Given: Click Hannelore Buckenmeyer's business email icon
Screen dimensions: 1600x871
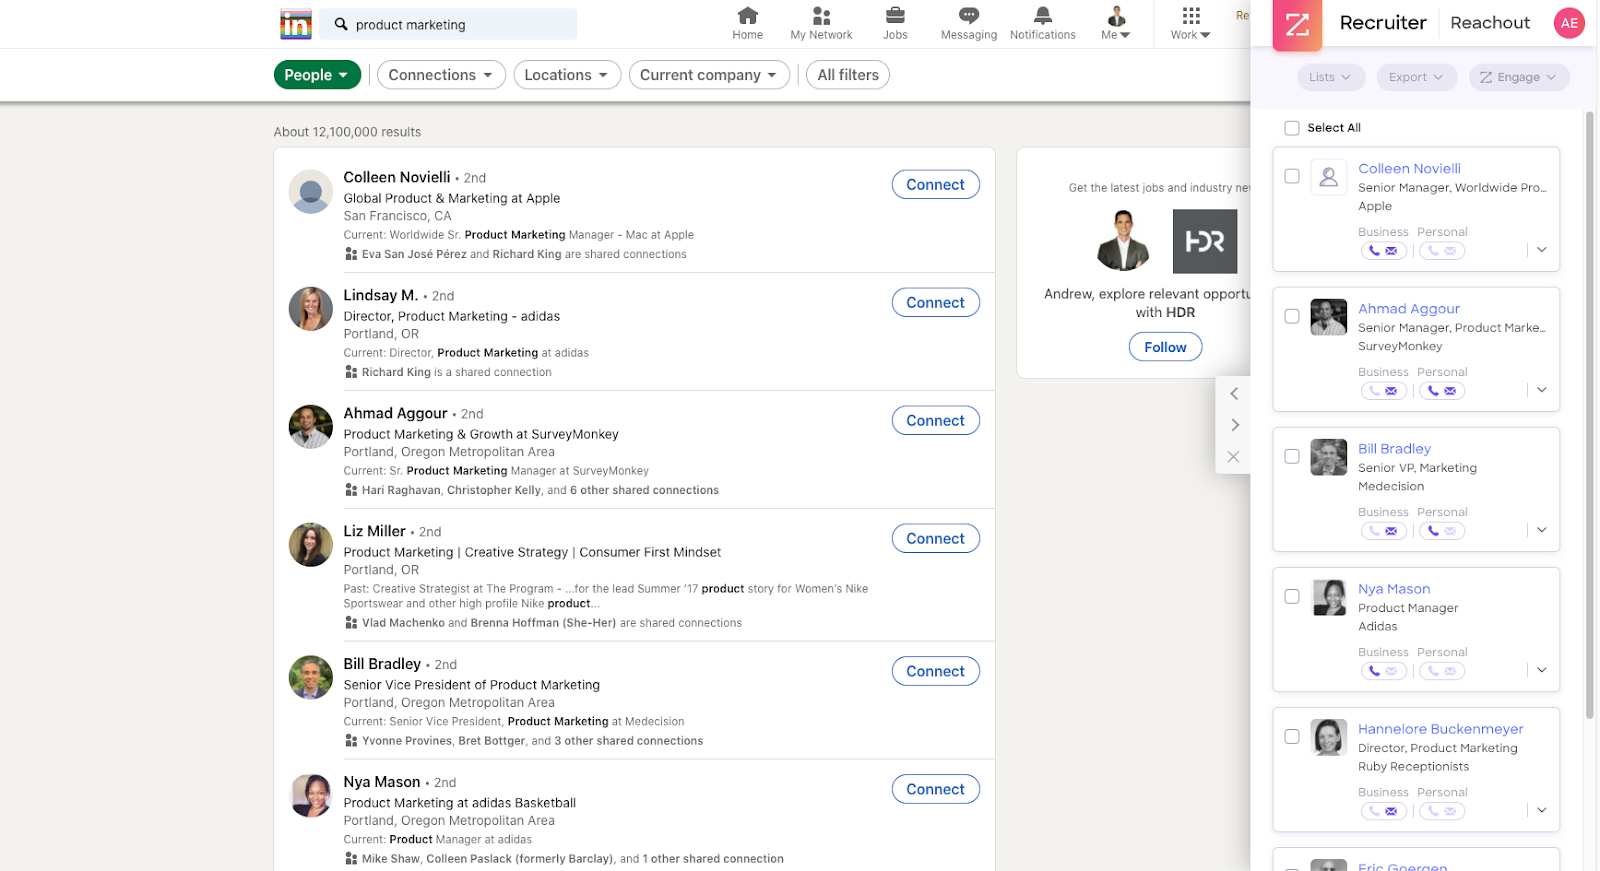Looking at the screenshot, I should [x=1391, y=811].
